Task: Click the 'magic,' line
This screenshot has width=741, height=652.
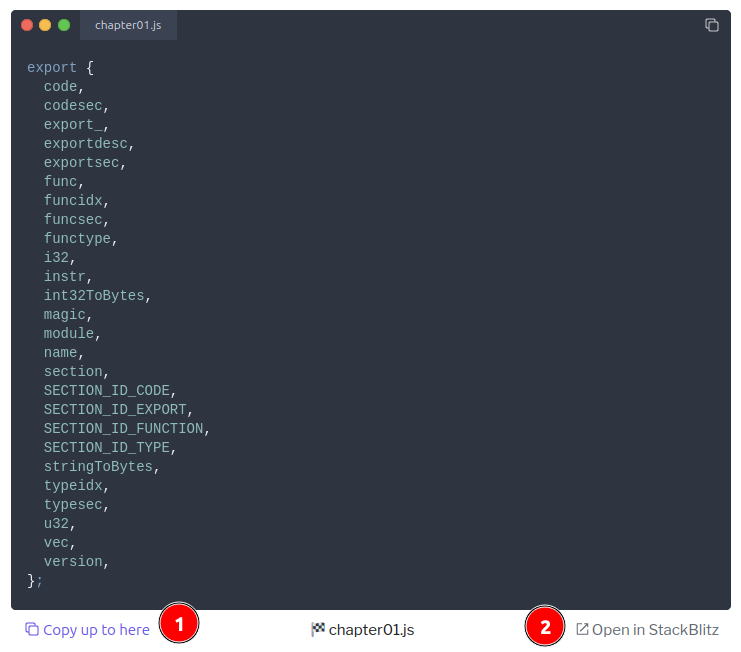Action: pos(68,315)
